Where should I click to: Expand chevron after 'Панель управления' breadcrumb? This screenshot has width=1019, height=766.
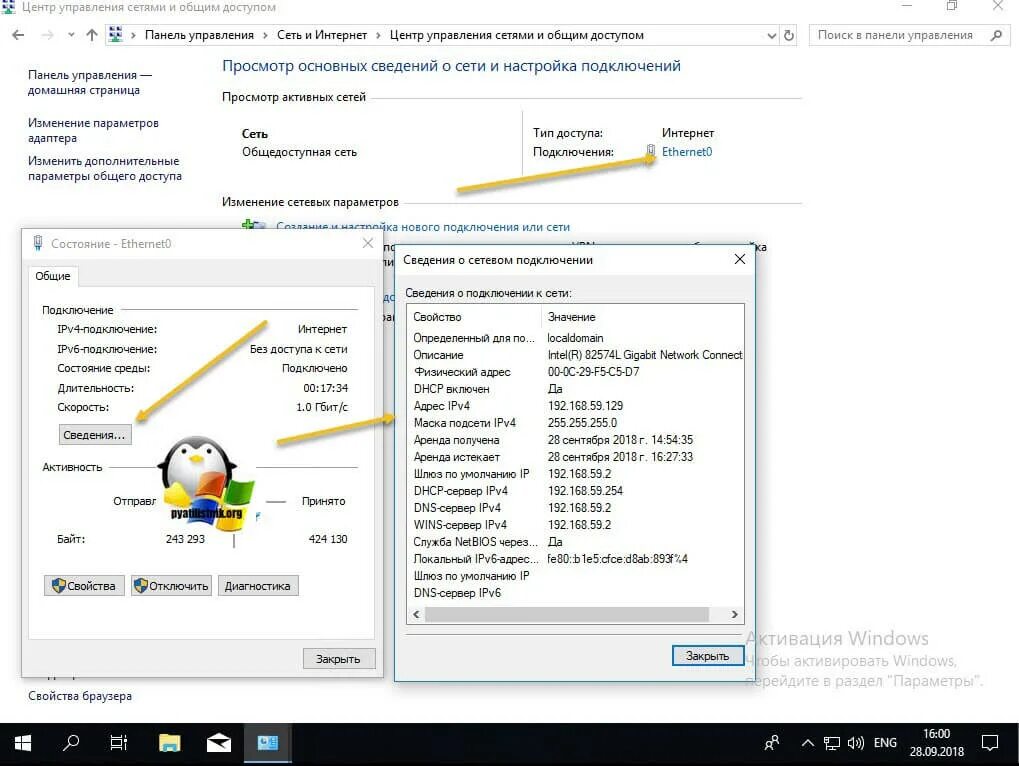[265, 35]
